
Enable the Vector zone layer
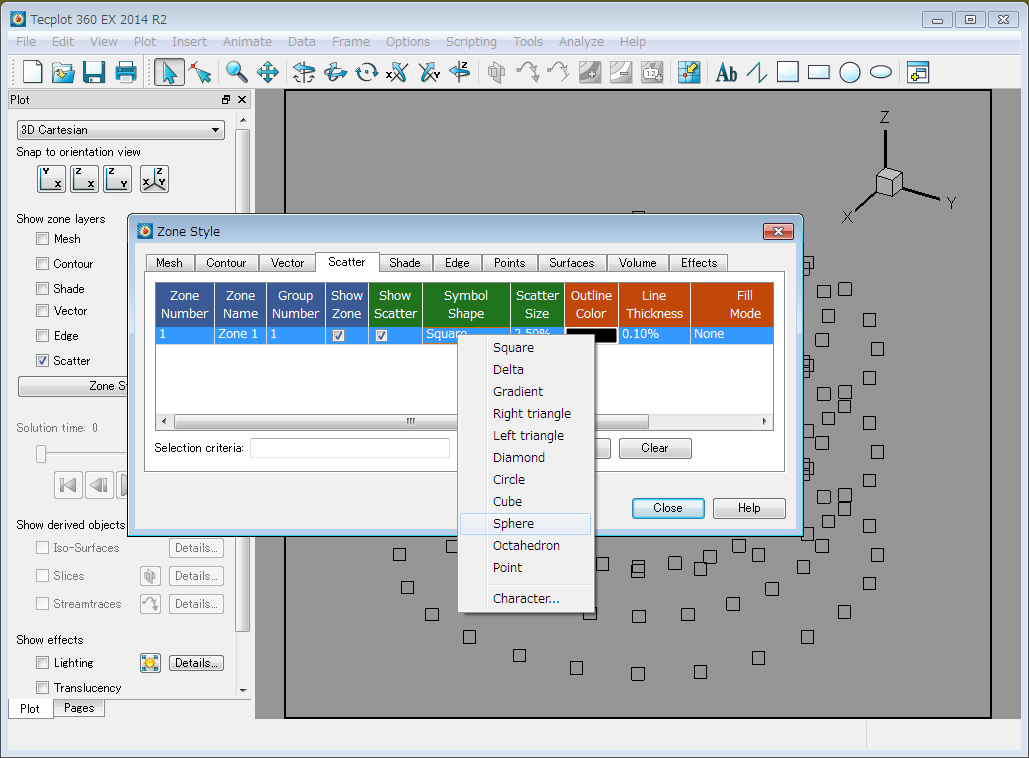pos(43,310)
